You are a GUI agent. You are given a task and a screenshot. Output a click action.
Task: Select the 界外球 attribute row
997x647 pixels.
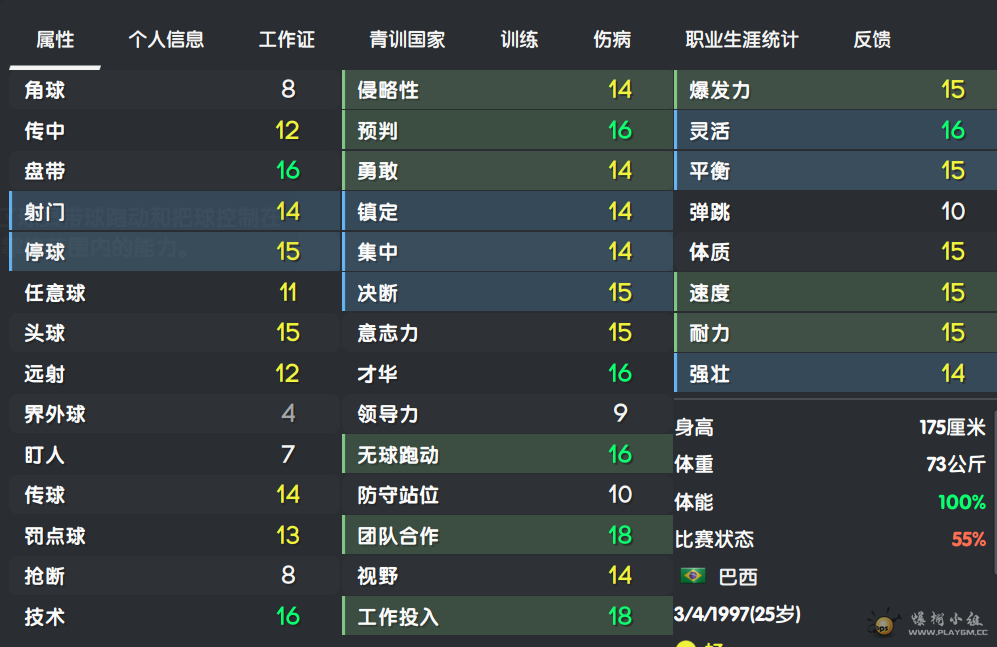click(x=175, y=414)
